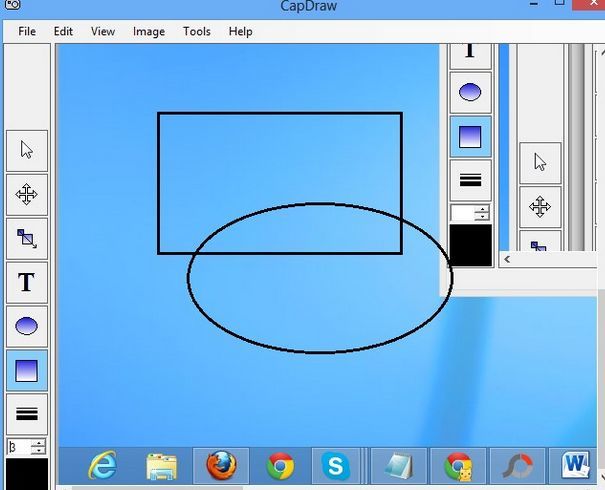Select the line thickness tool in left toolbar
This screenshot has width=605, height=490.
27,414
